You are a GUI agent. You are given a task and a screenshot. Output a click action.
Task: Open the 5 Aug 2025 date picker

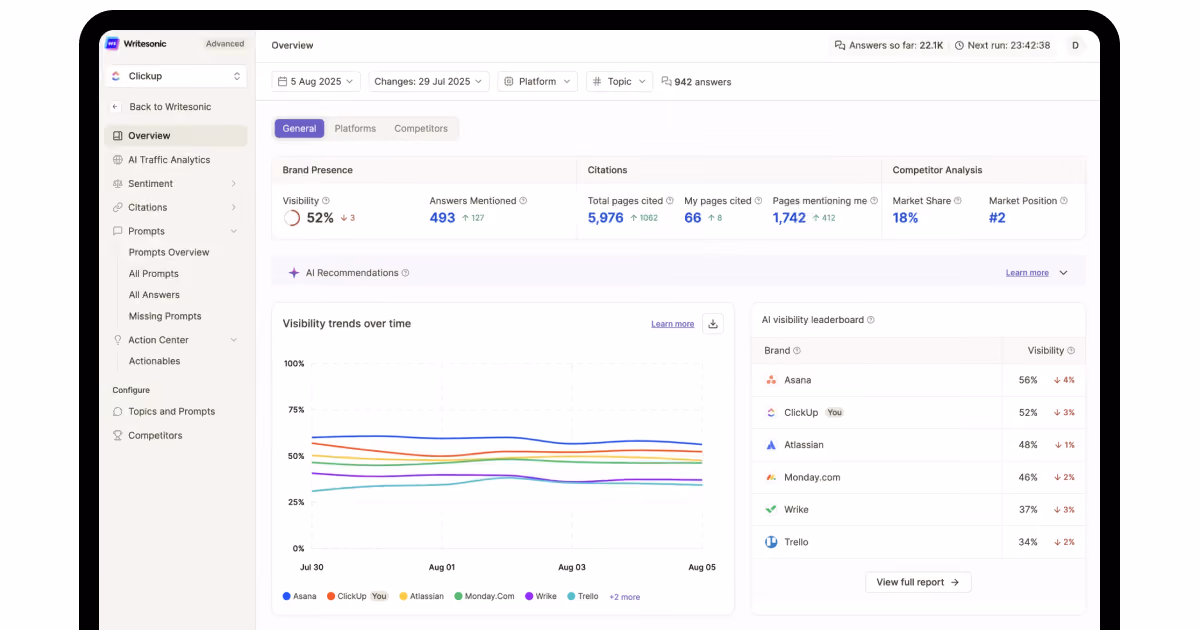click(x=316, y=82)
